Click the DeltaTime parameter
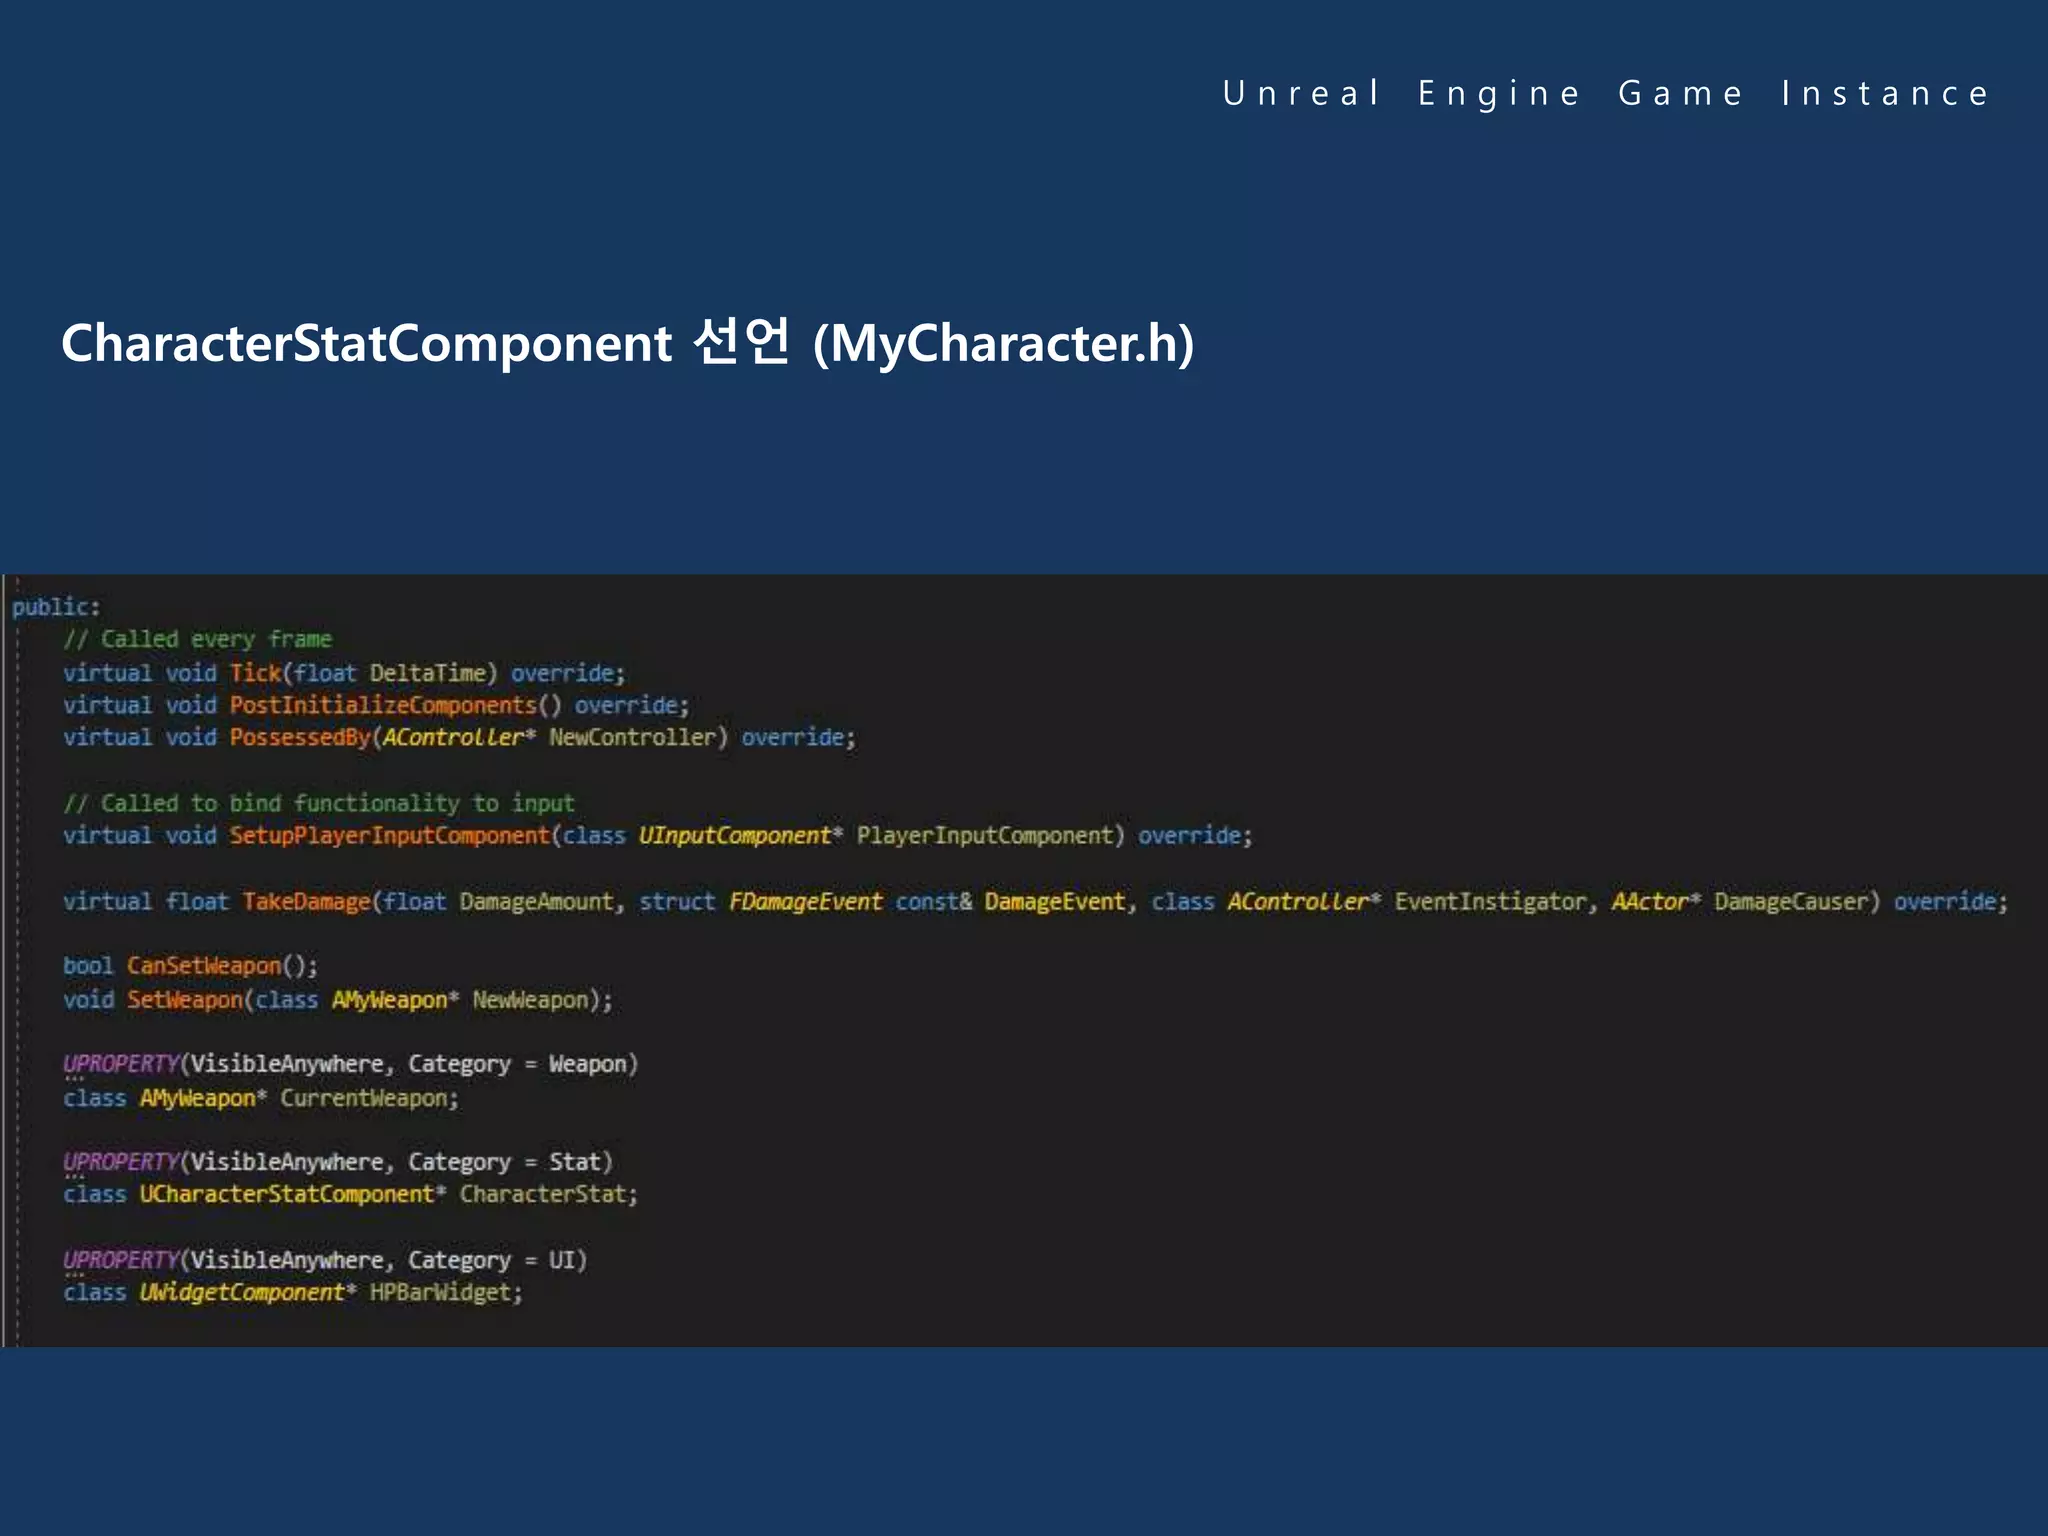Screen dimensions: 2048x1536 pos(428,673)
